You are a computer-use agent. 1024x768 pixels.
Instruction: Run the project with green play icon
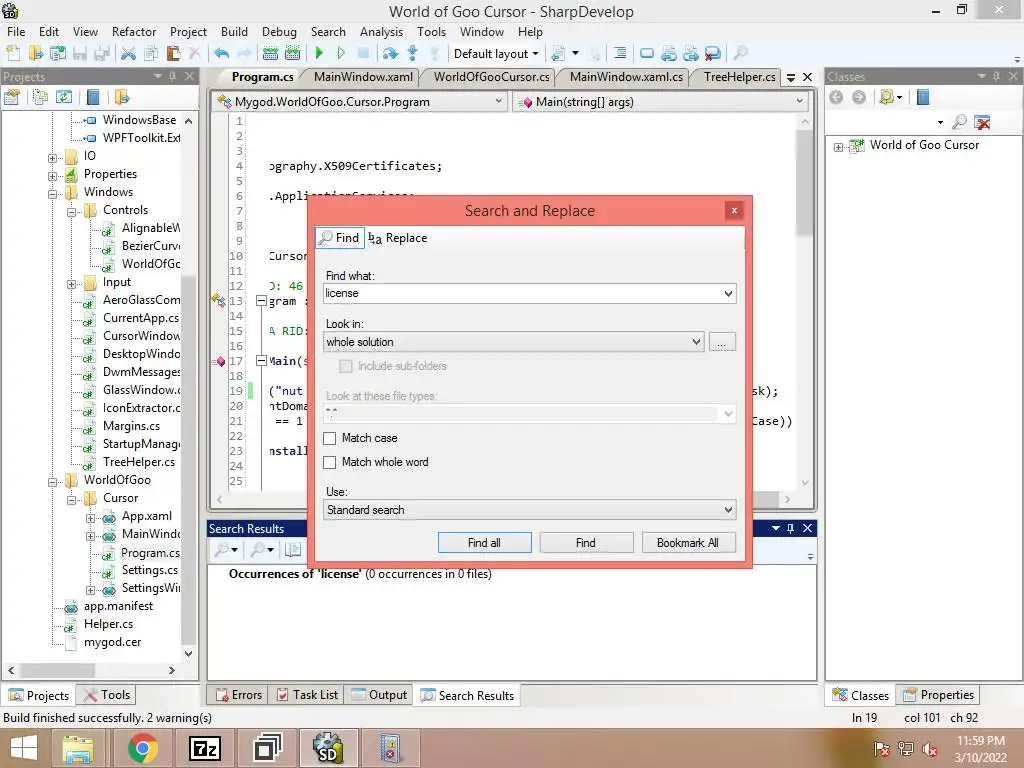pyautogui.click(x=319, y=54)
